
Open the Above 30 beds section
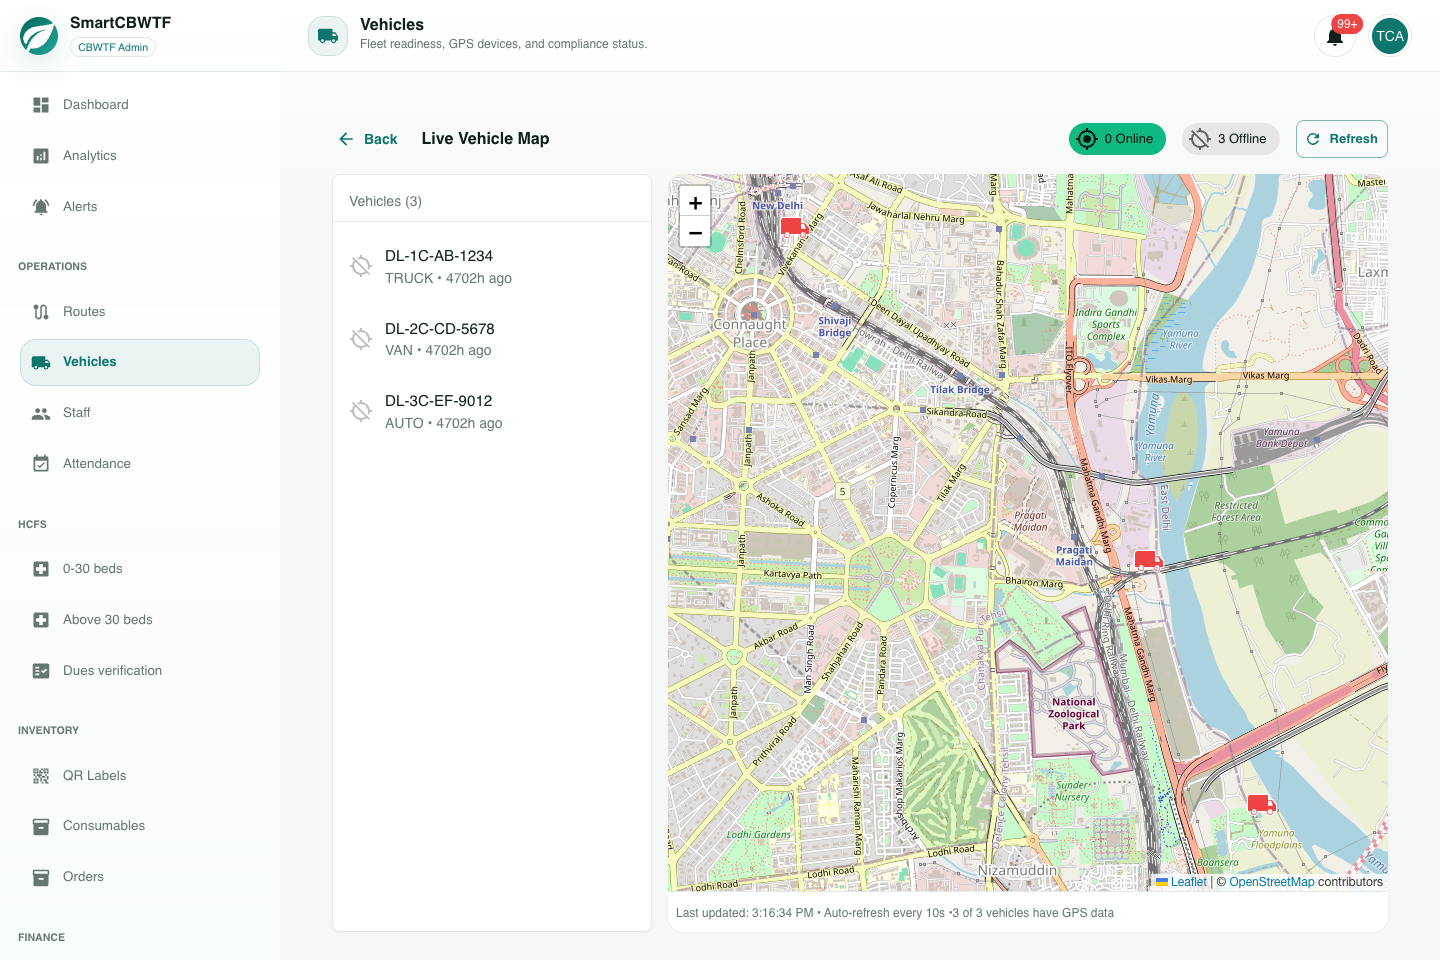tap(140, 620)
